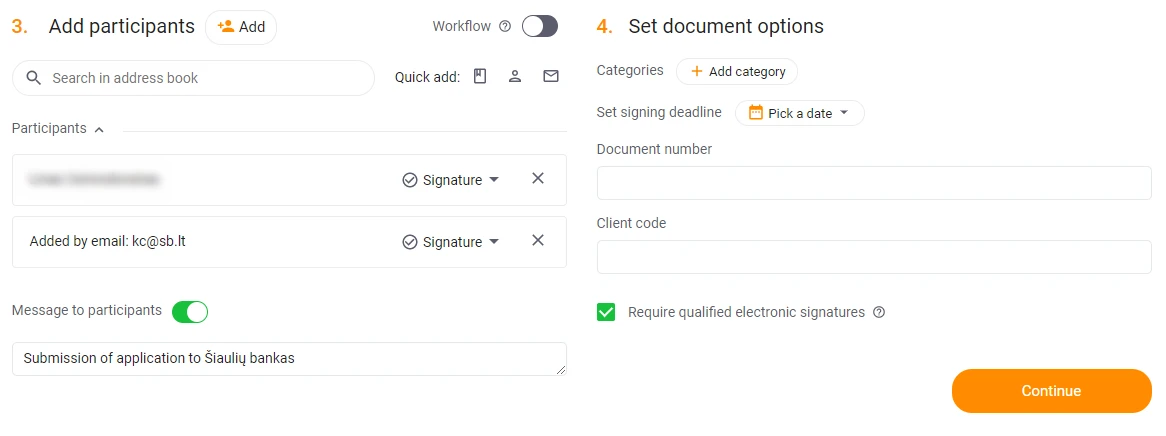Quick add a person icon

[515, 76]
